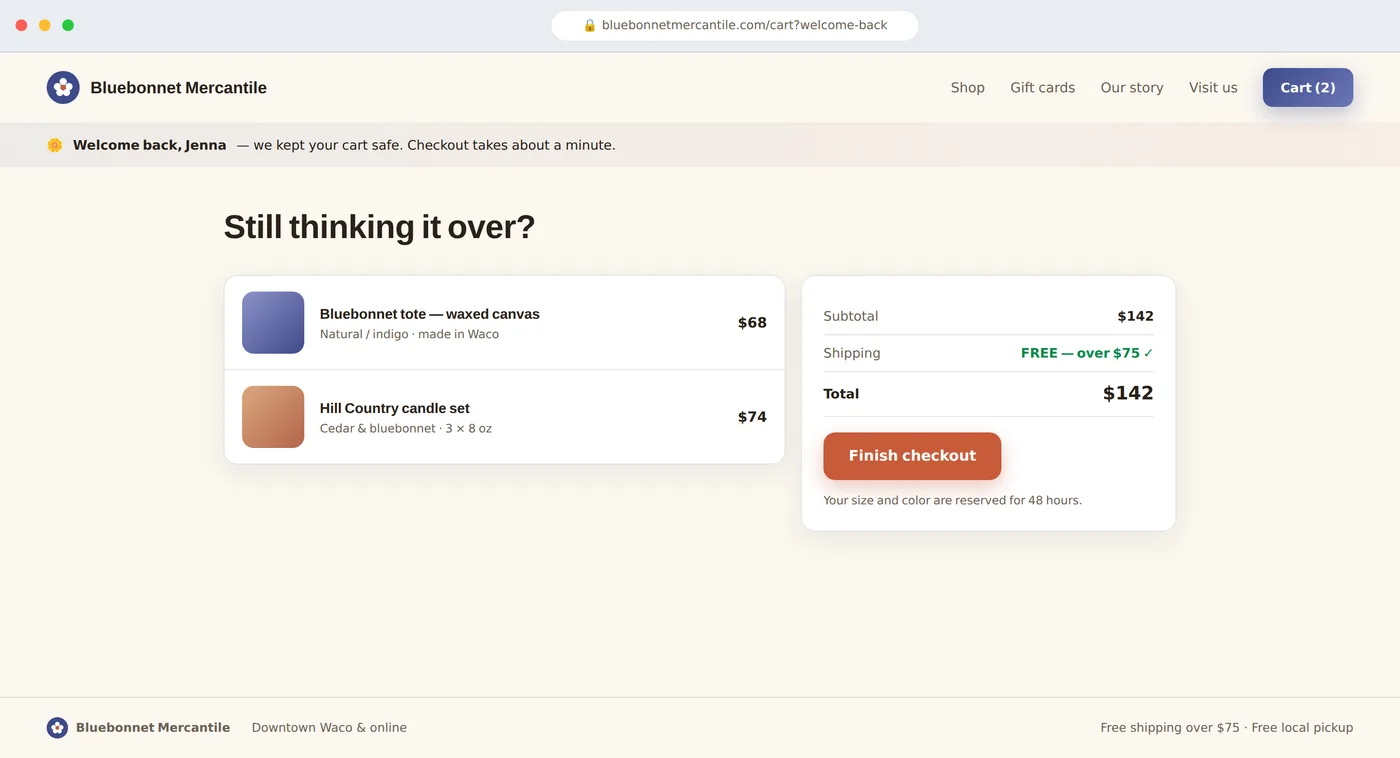Click the "Bluebonnet tote — waxed canvas" title
Image resolution: width=1400 pixels, height=758 pixels.
click(x=430, y=314)
